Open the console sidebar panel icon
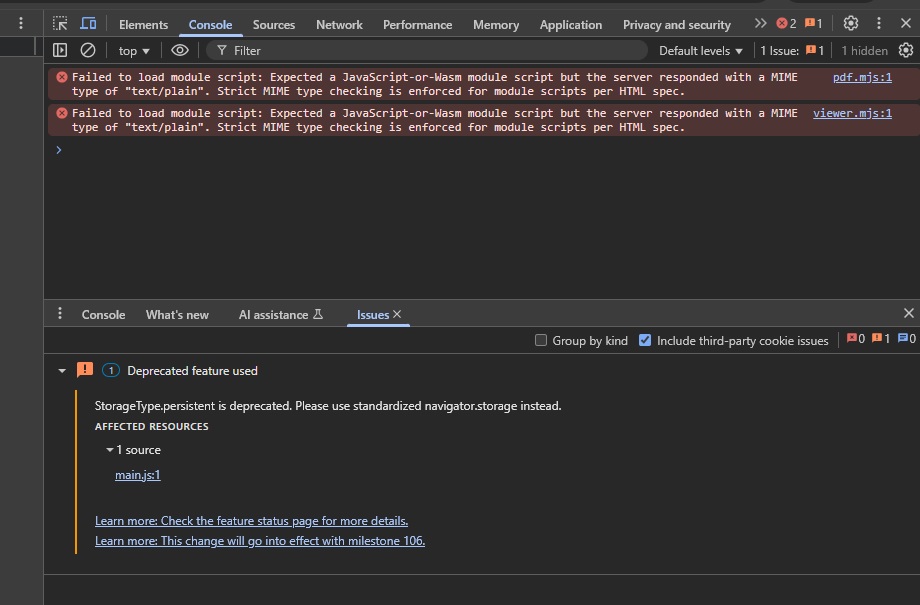Image resolution: width=920 pixels, height=605 pixels. (x=60, y=50)
